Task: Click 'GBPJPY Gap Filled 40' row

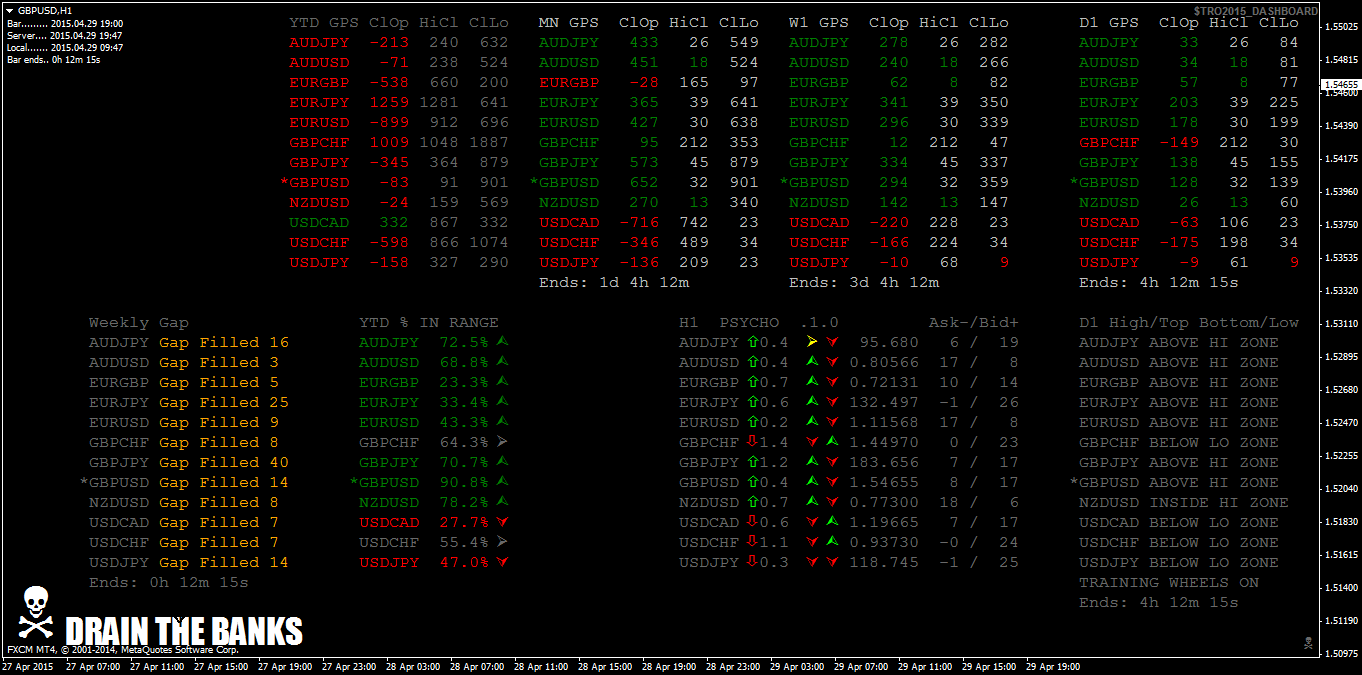Action: click(x=189, y=462)
